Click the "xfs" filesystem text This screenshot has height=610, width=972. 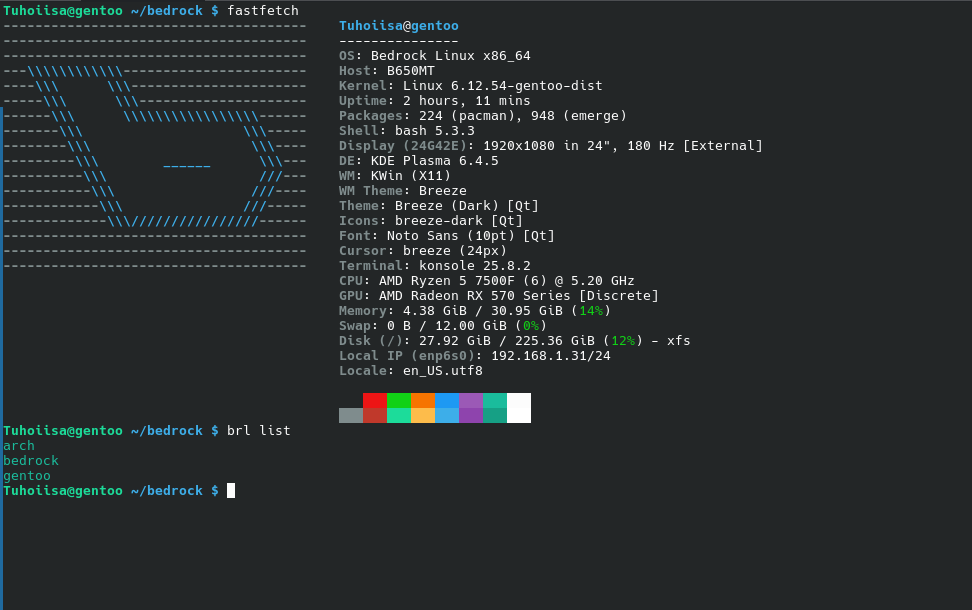(679, 340)
